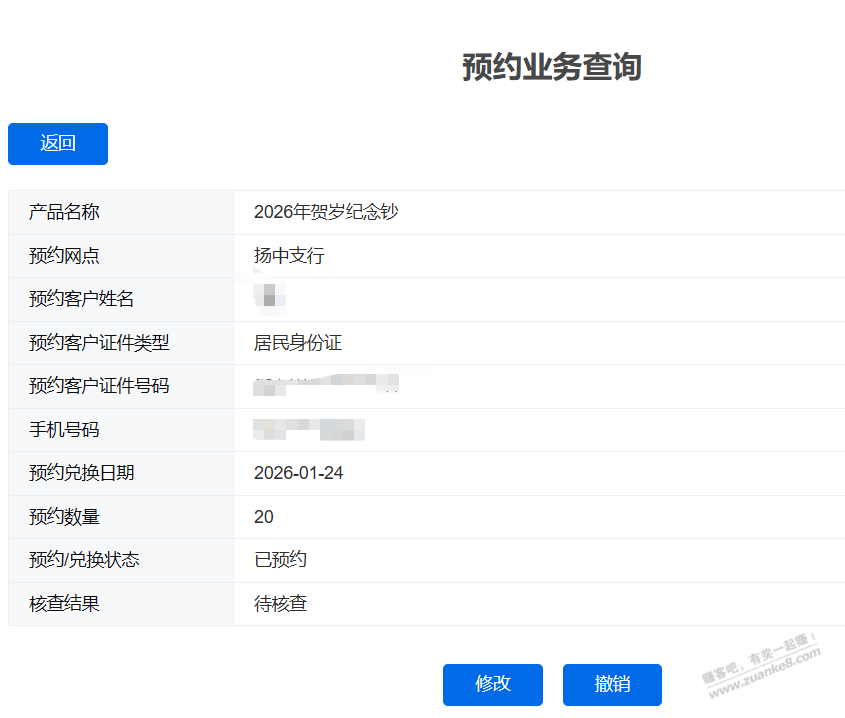This screenshot has width=845, height=718.
Task: Click the 核查结果 label
Action: (x=64, y=604)
